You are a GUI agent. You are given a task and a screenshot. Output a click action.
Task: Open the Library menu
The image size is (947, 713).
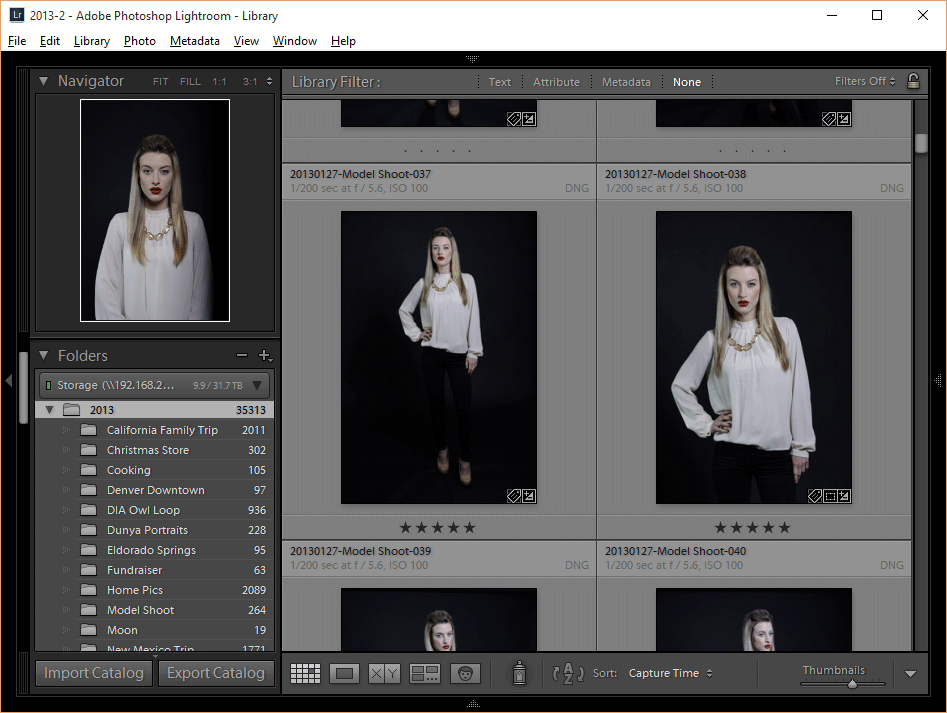[x=92, y=40]
